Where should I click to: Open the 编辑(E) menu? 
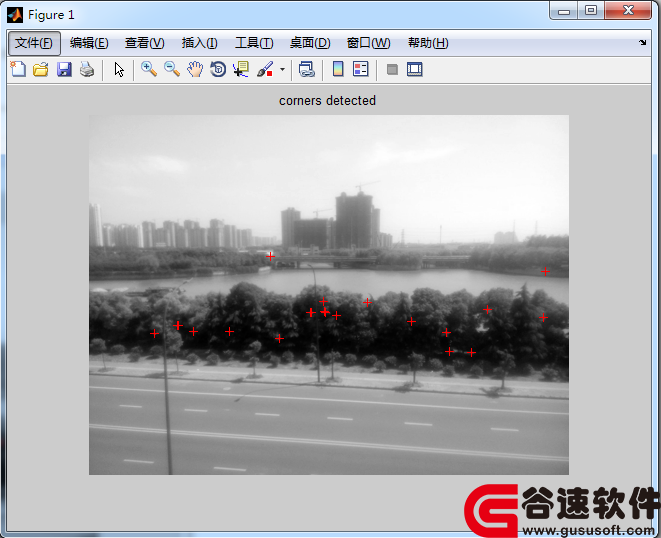[x=89, y=43]
